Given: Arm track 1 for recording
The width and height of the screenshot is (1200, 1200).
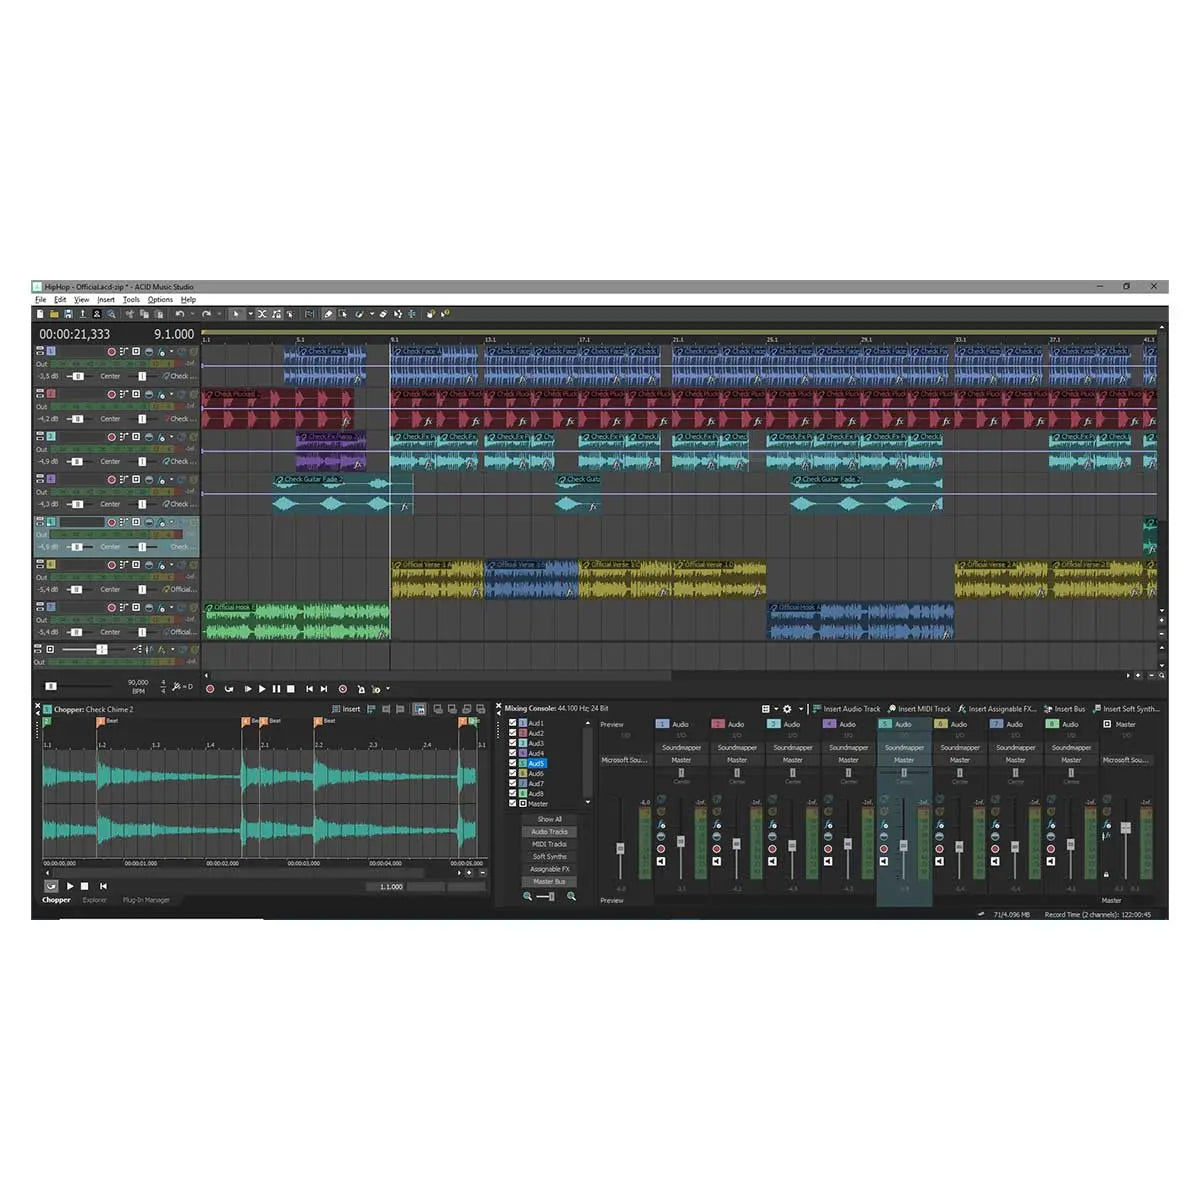Looking at the screenshot, I should point(112,351).
